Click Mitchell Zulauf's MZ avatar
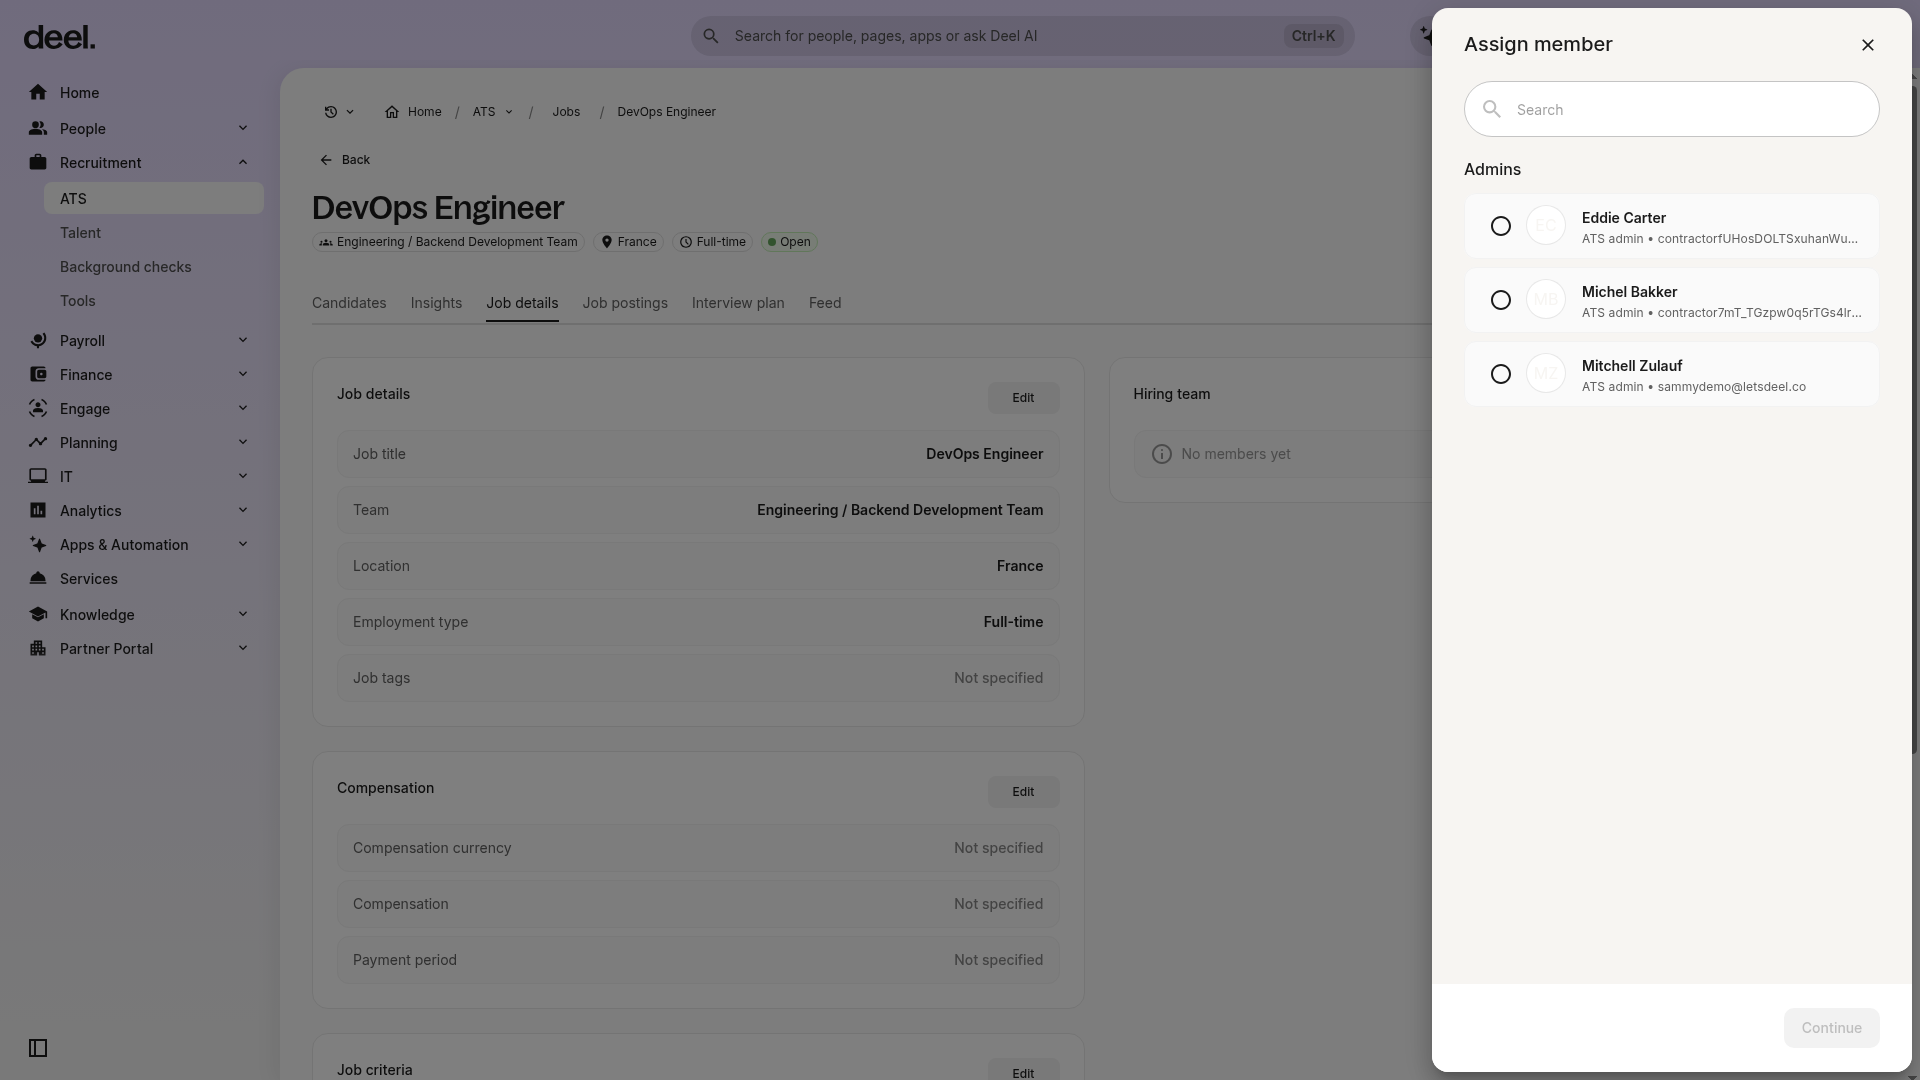 [1545, 374]
